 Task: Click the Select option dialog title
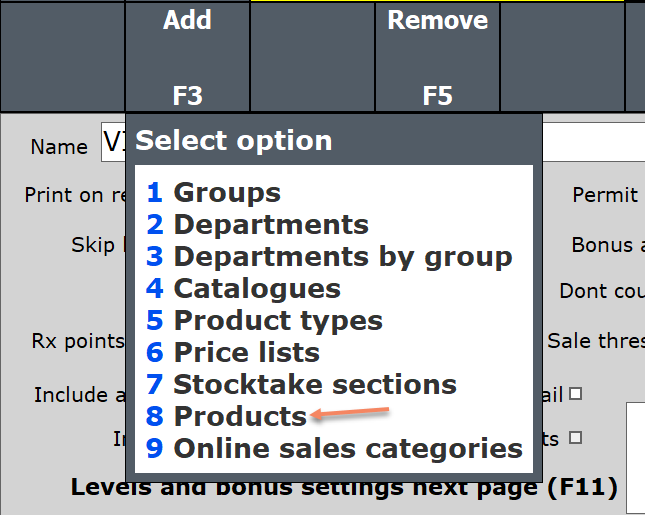click(x=234, y=141)
